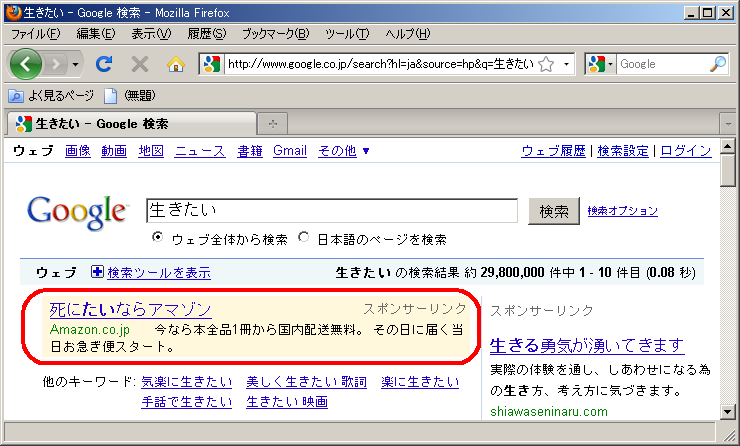This screenshot has width=740, height=446.
Task: Go to the home page via house icon
Action: point(176,64)
